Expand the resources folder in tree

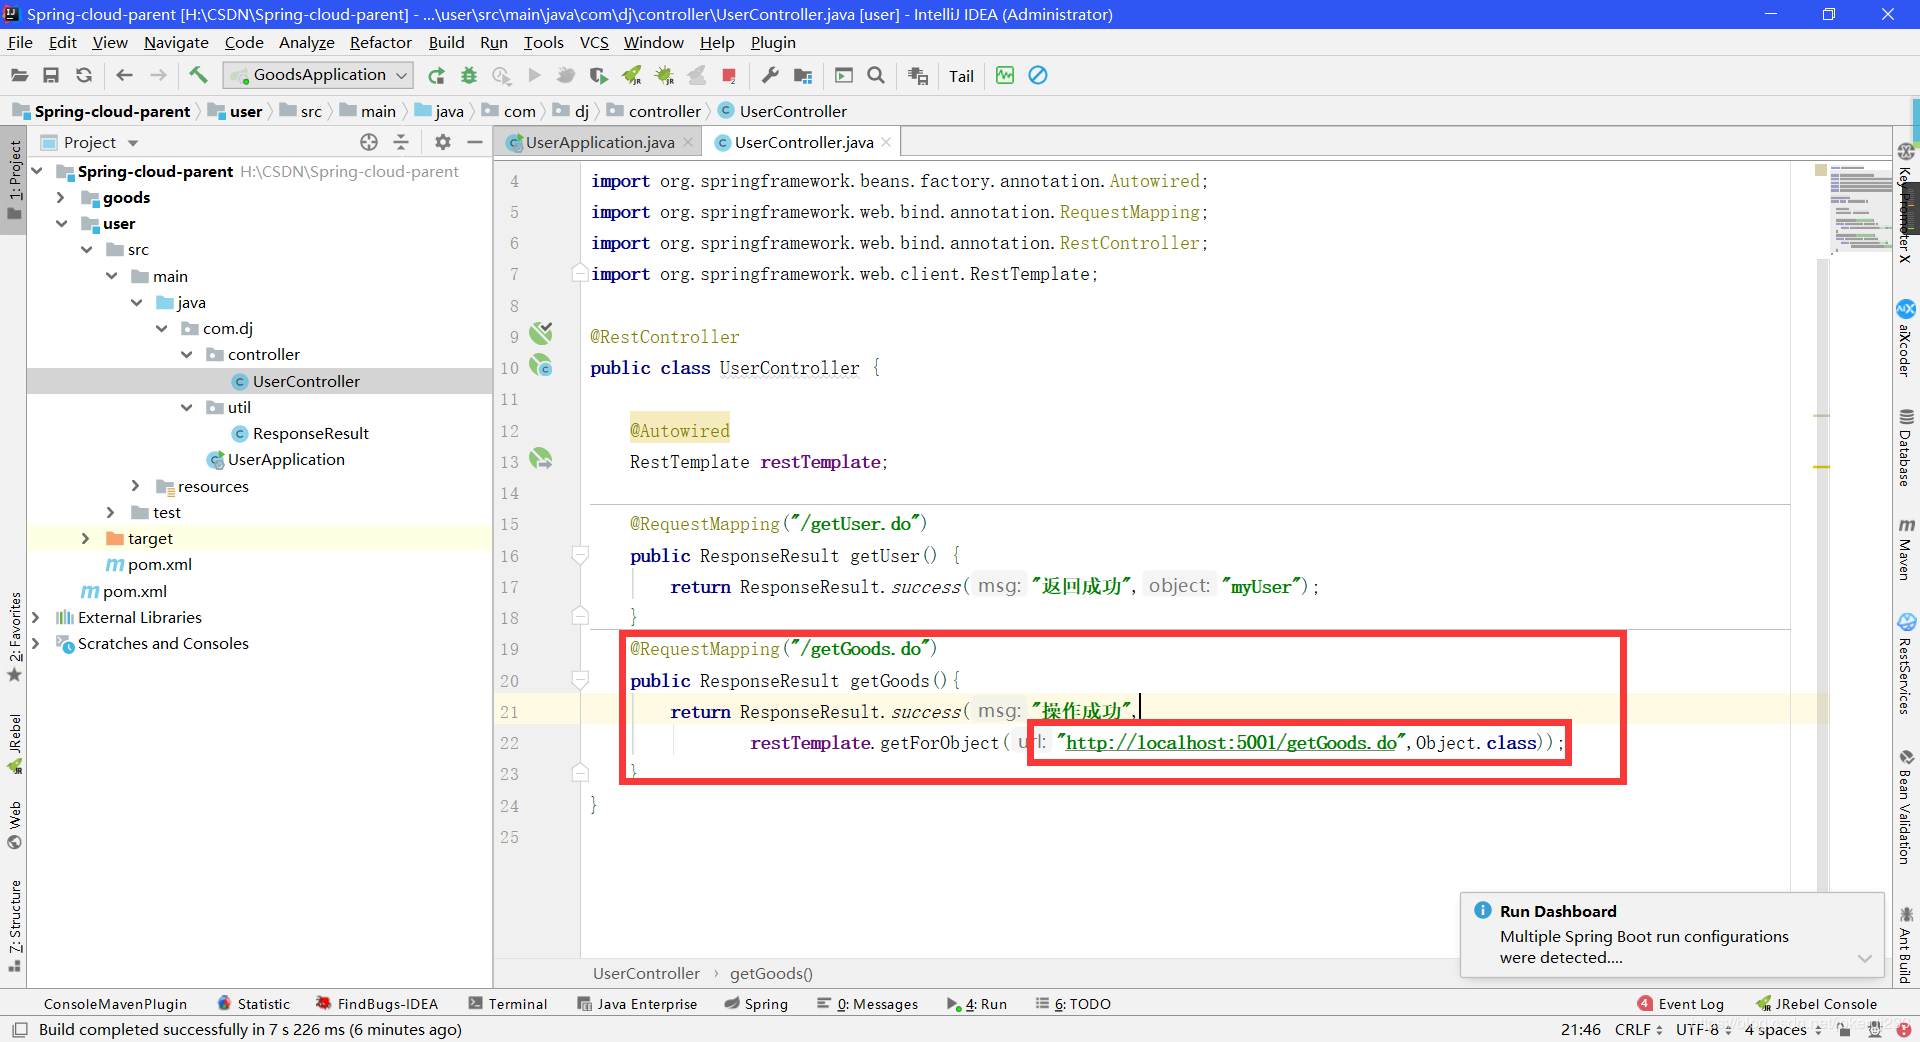tap(136, 486)
